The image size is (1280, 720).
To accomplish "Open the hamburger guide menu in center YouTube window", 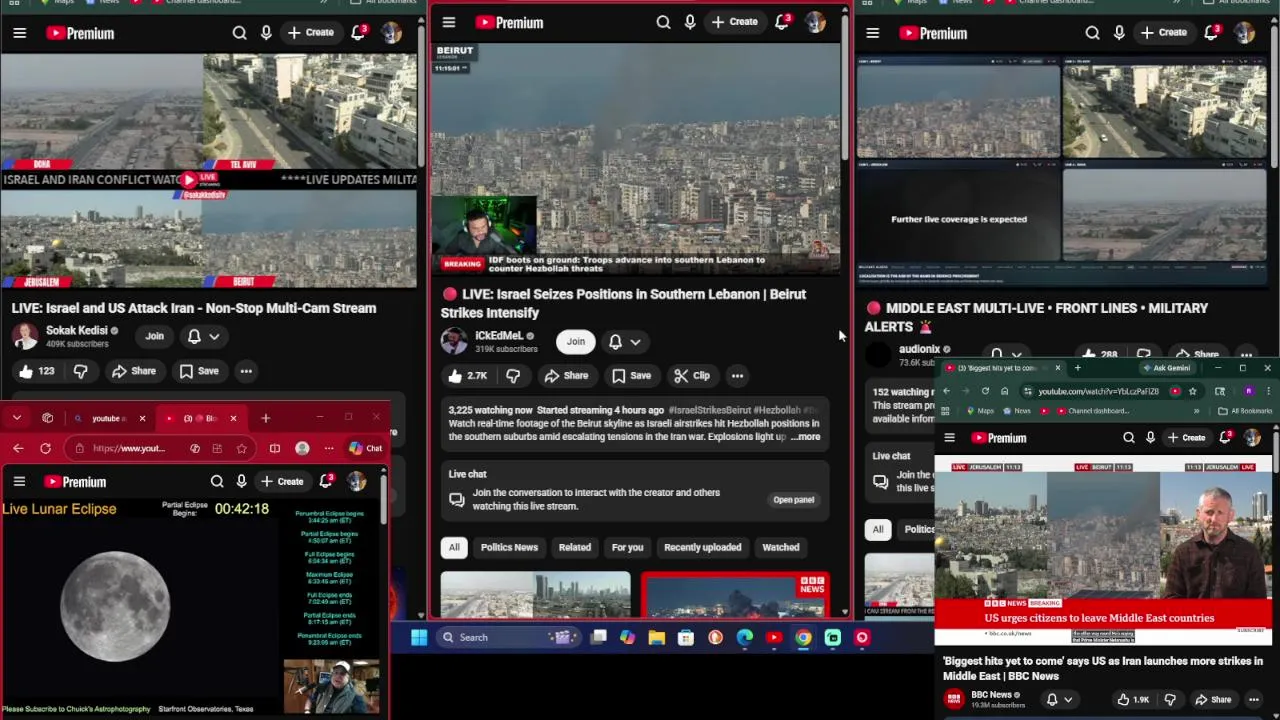I will click(449, 22).
